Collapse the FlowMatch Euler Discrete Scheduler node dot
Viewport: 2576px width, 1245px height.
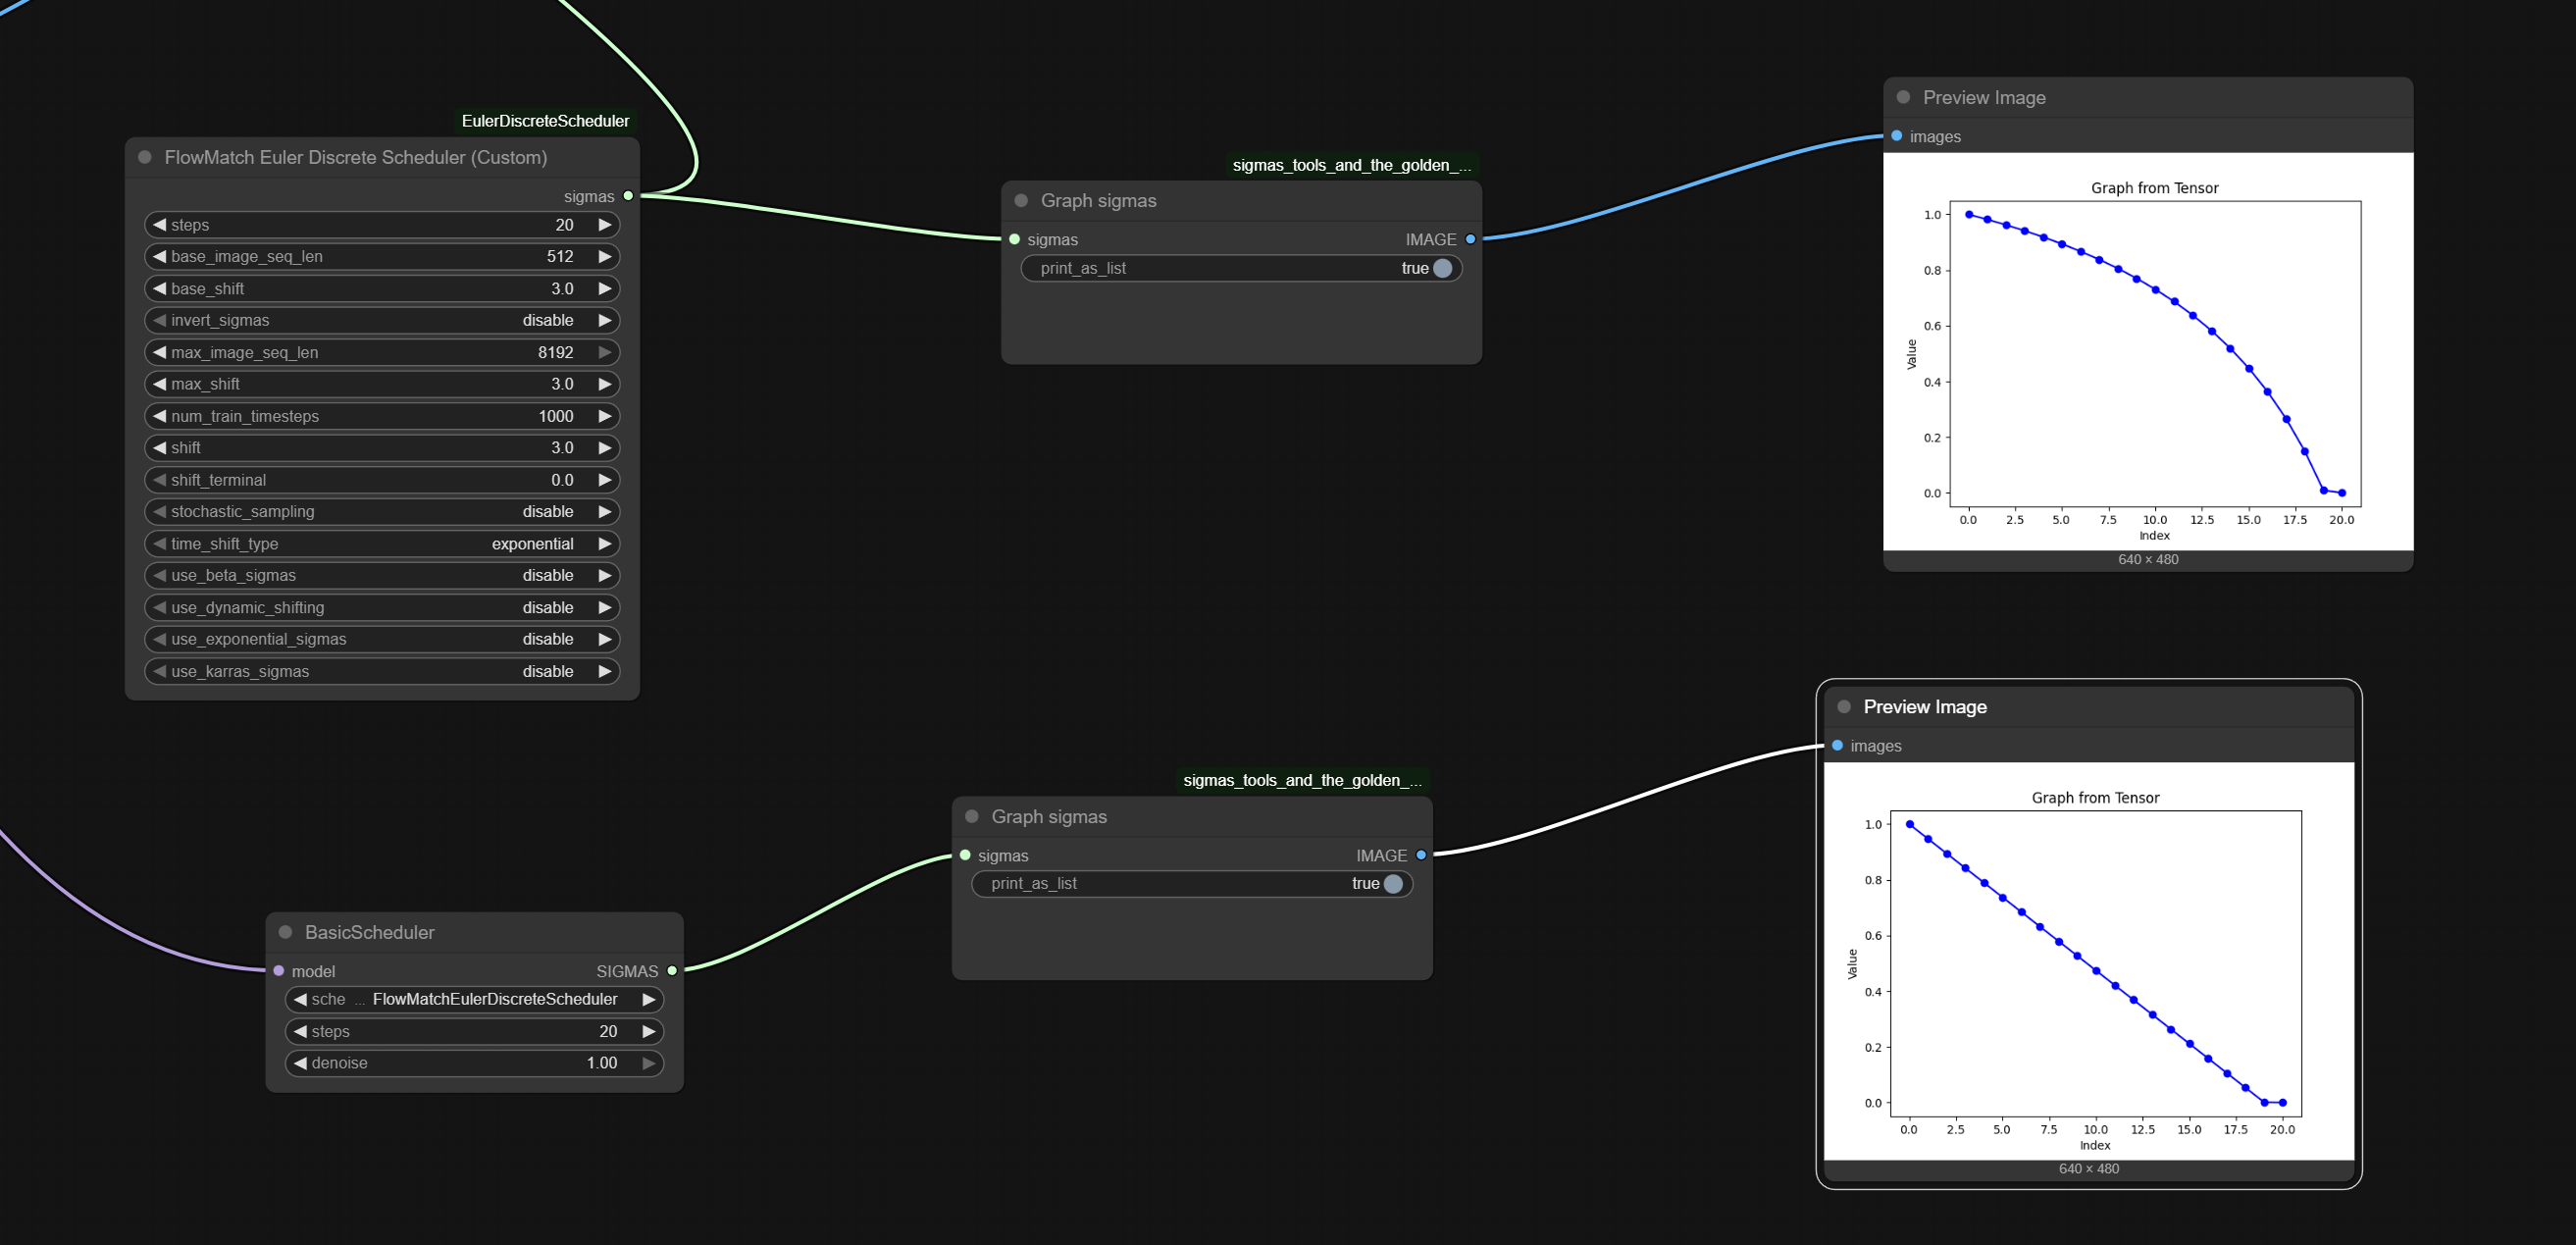tap(145, 157)
